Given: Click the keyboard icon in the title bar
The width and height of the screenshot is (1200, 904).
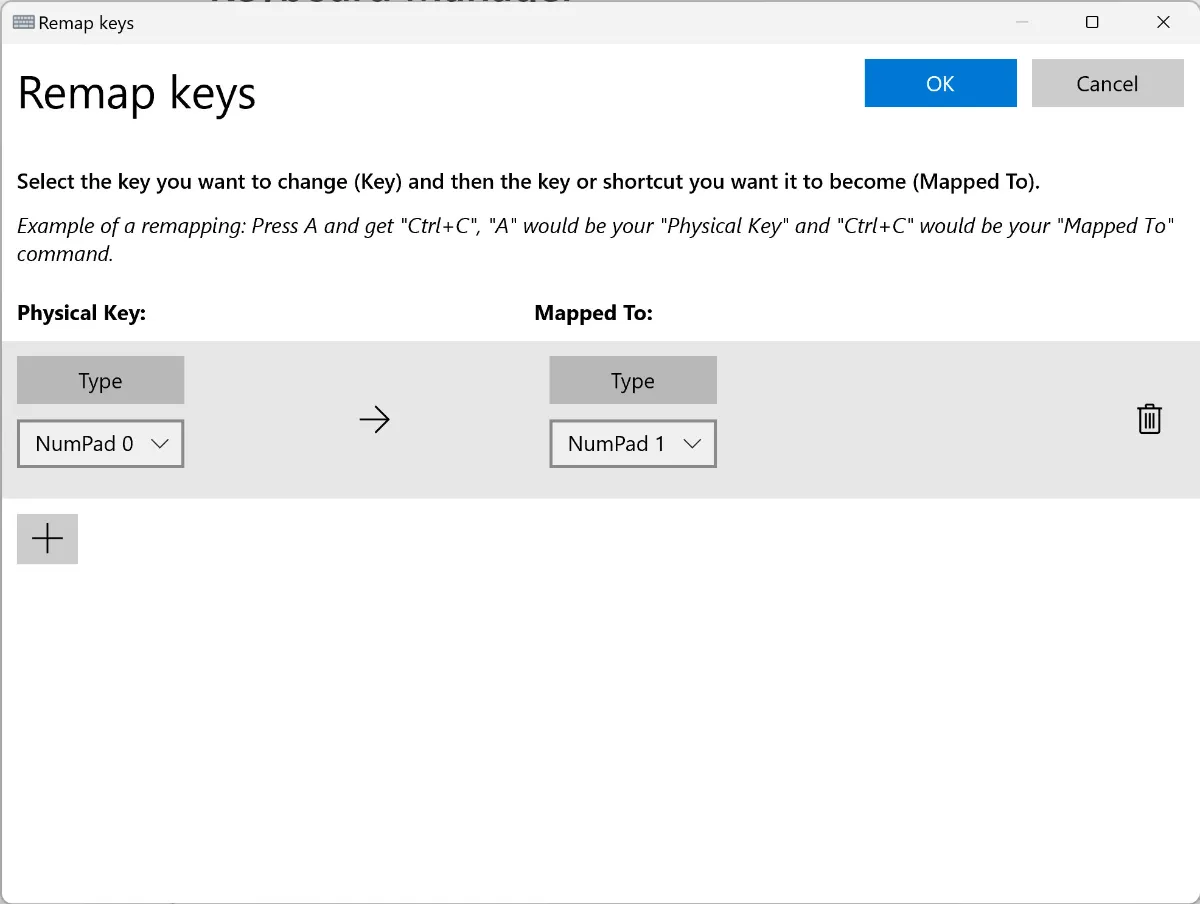Looking at the screenshot, I should pyautogui.click(x=24, y=22).
